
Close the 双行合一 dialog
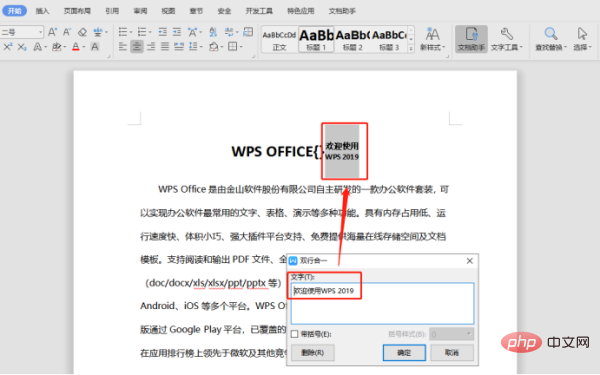coord(470,261)
